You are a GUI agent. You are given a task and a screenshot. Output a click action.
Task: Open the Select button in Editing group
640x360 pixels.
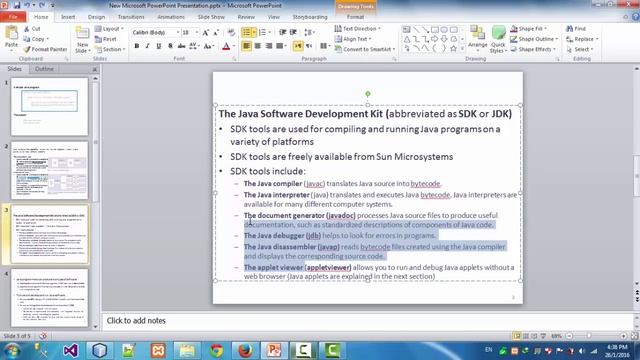pos(580,49)
